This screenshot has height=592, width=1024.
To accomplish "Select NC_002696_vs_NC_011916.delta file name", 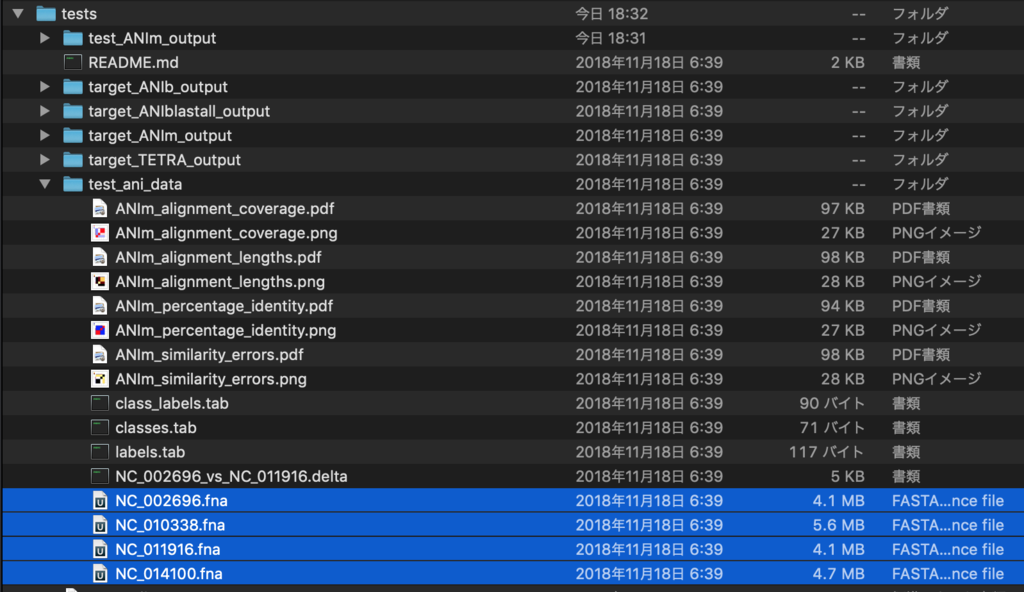I will click(231, 476).
